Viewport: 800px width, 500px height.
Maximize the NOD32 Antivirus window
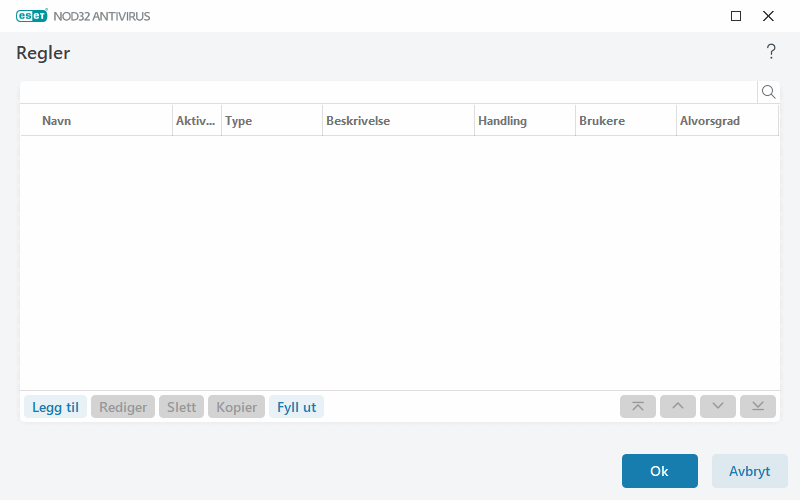[736, 16]
